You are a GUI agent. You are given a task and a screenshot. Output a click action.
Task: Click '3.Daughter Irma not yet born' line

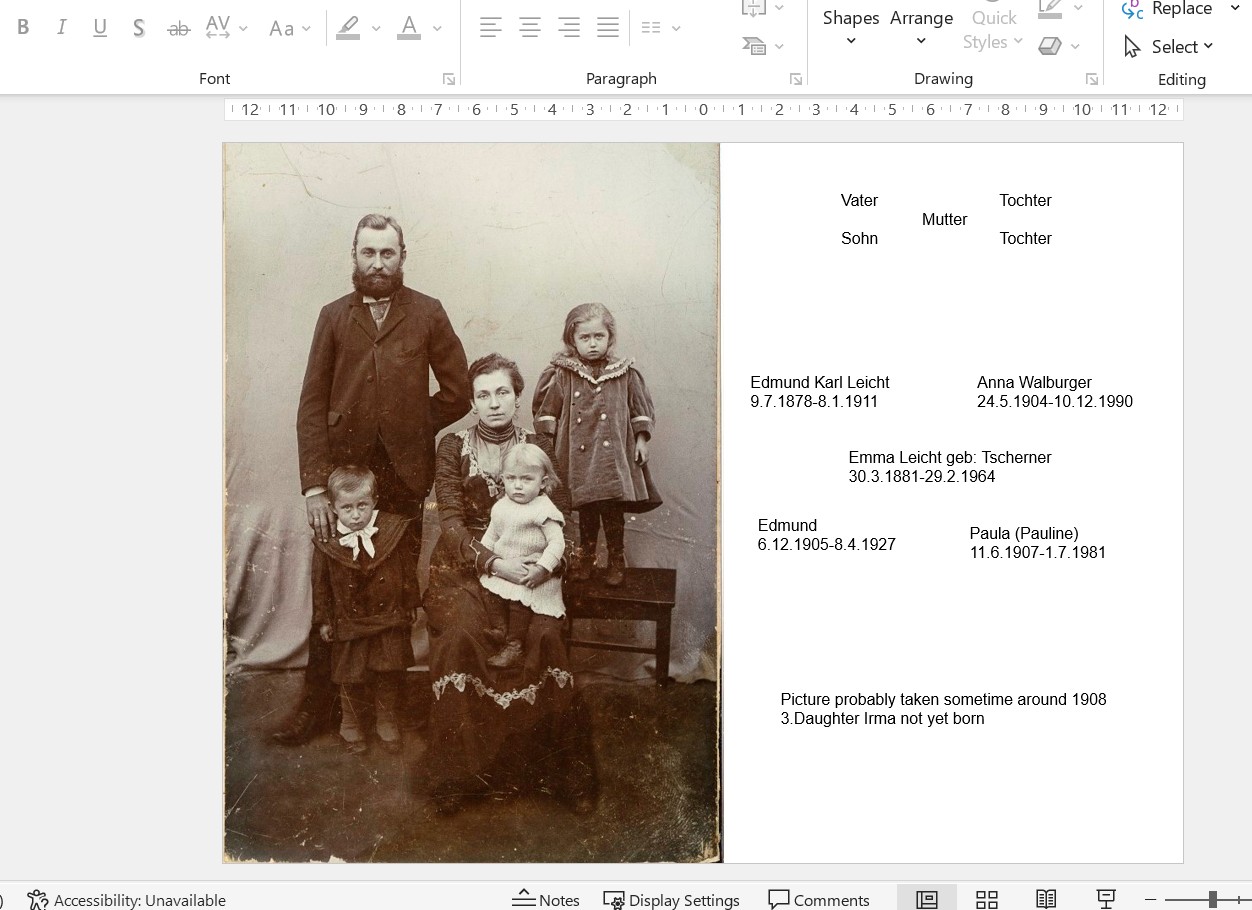pyautogui.click(x=882, y=719)
